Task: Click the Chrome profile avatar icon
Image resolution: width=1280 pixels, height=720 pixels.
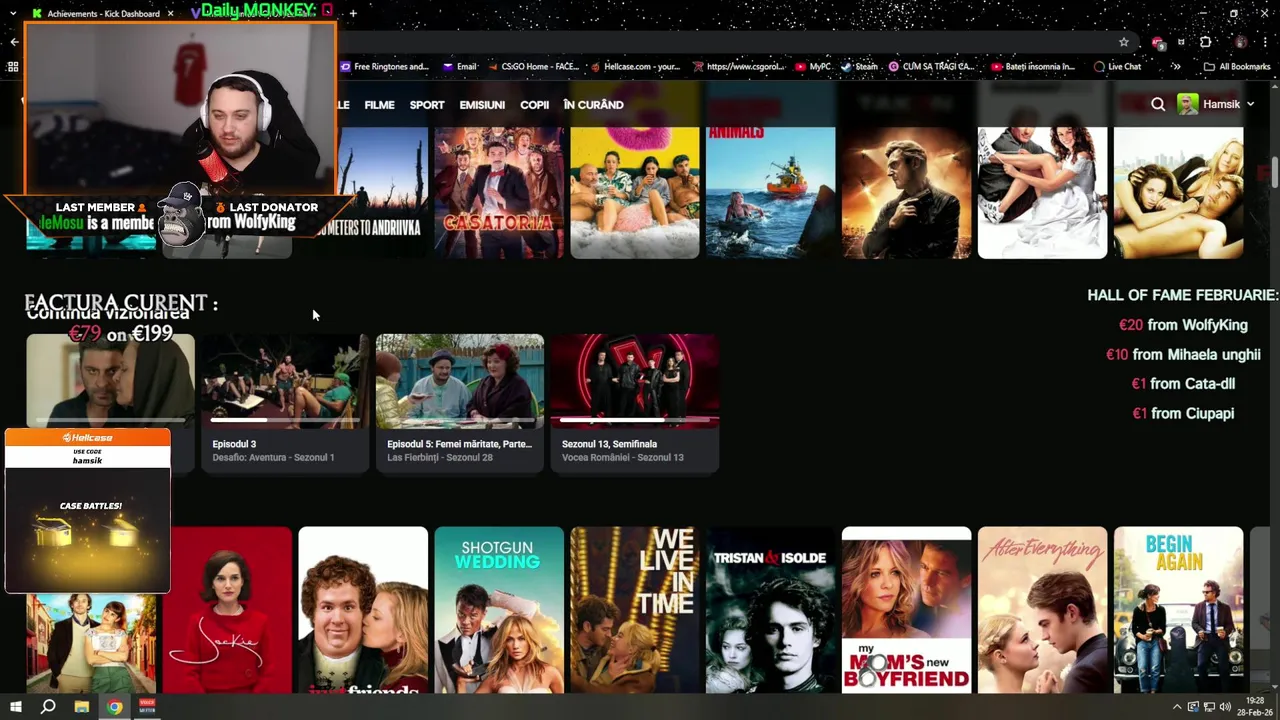Action: tap(1241, 42)
